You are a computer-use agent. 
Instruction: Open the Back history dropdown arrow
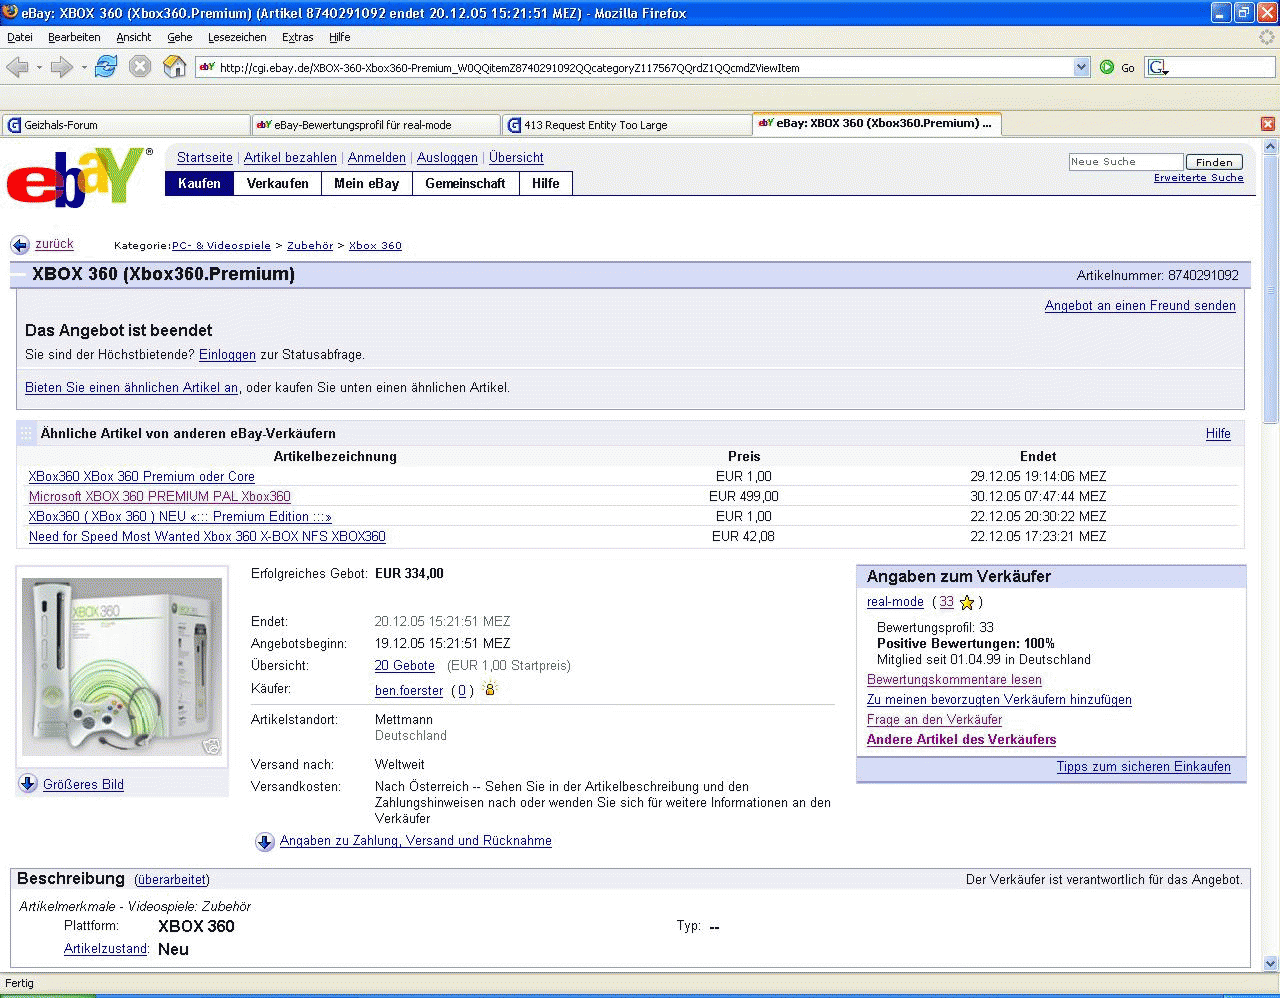pyautogui.click(x=39, y=68)
